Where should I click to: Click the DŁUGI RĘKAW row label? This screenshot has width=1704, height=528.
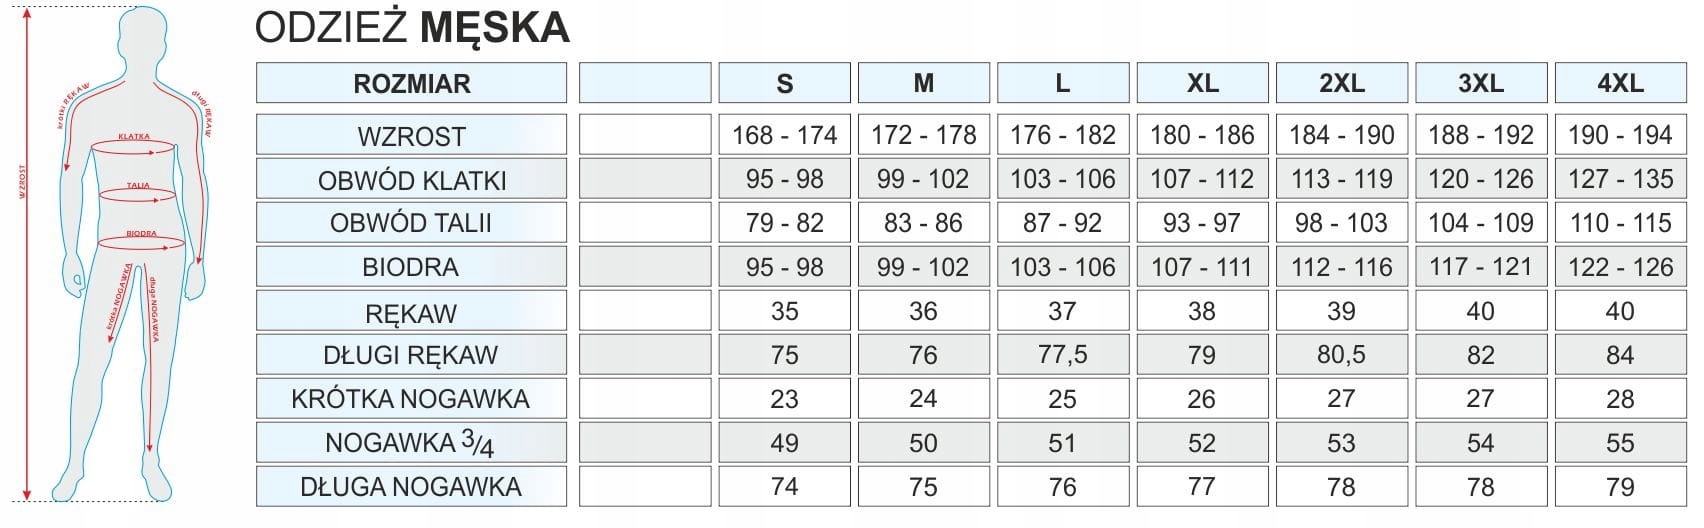click(x=411, y=355)
